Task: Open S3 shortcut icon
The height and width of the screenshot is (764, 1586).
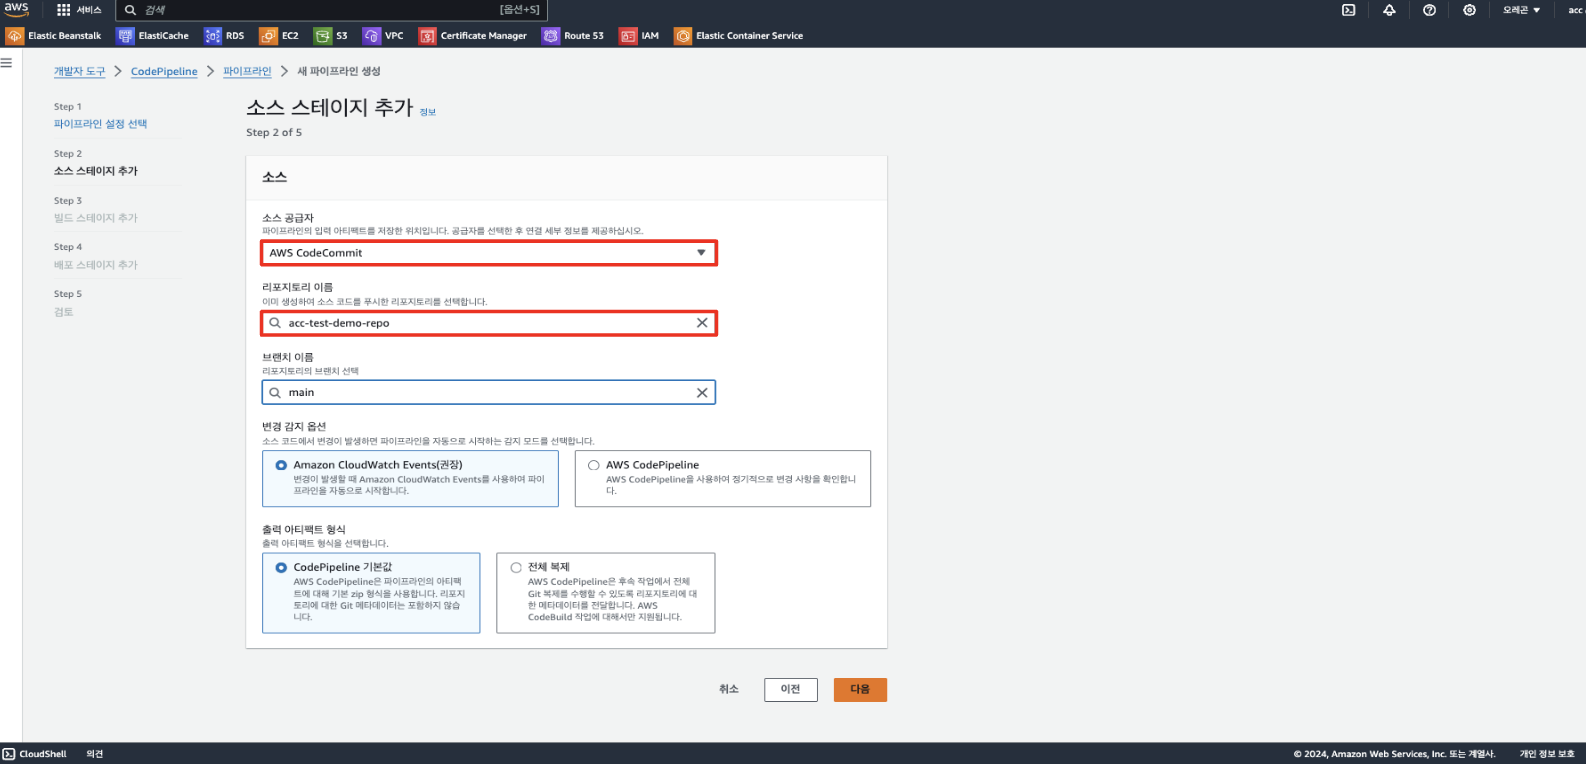Action: (x=322, y=36)
